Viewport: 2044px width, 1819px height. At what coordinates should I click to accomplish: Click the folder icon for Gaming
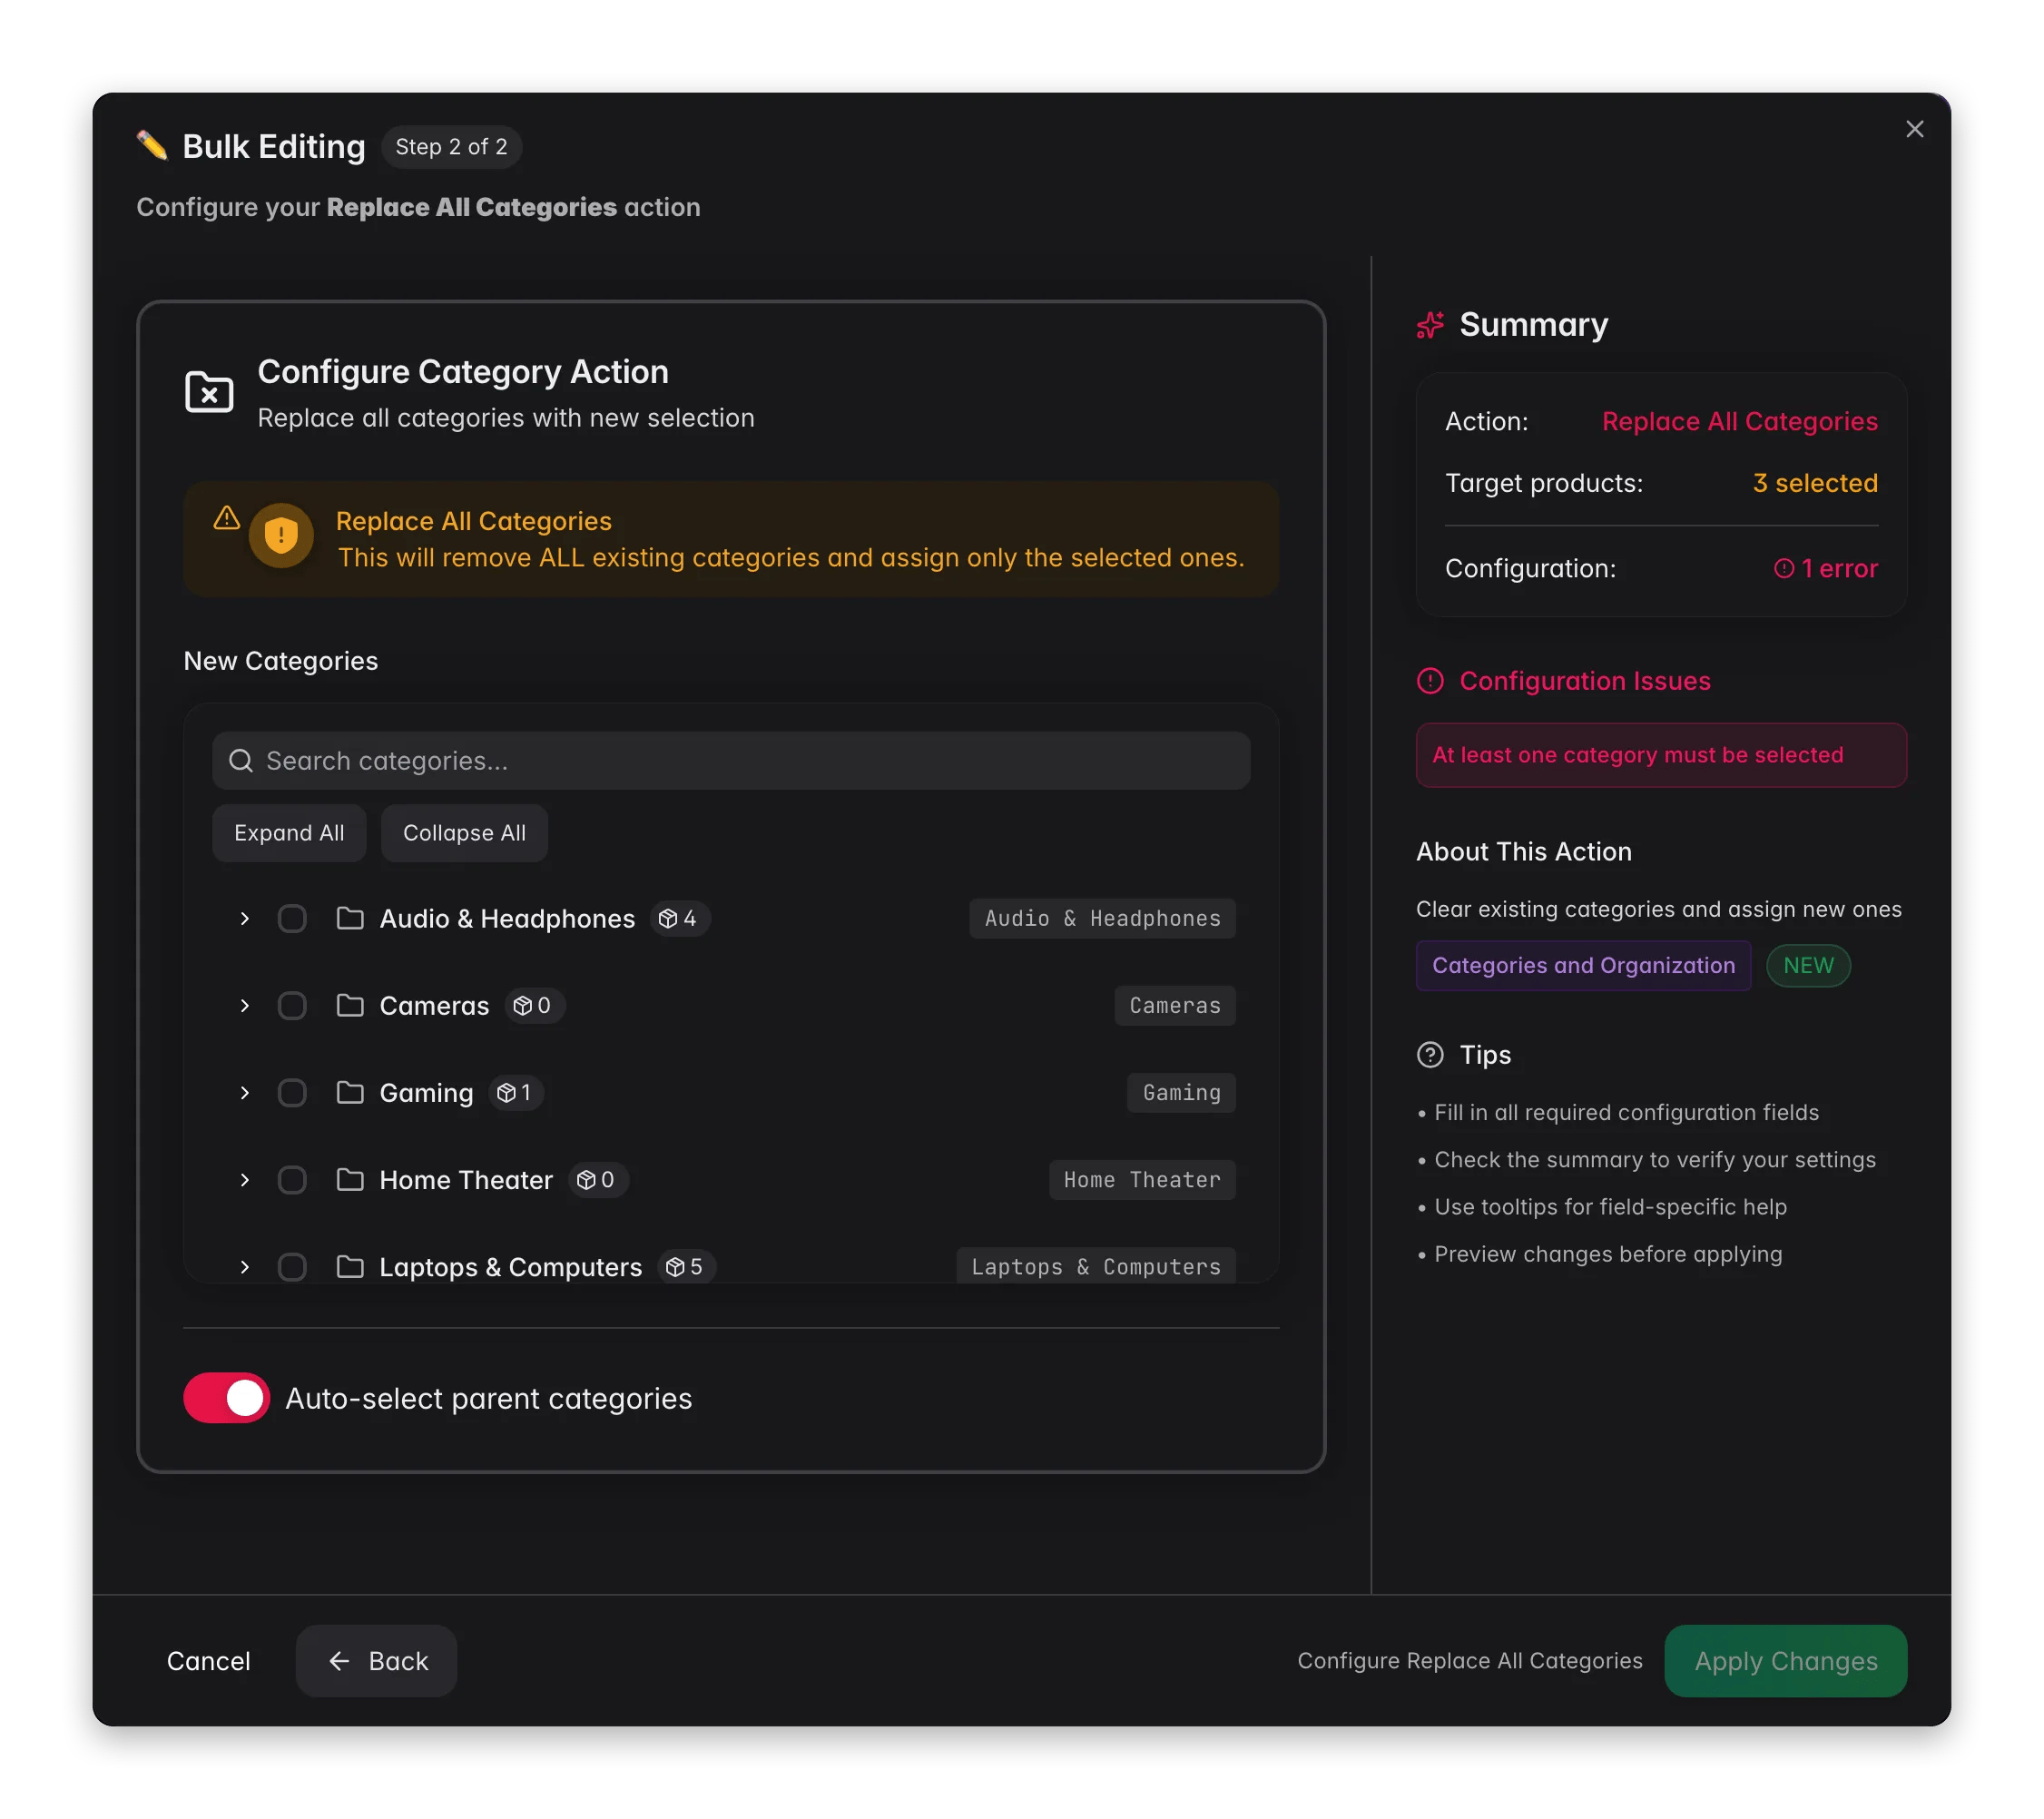click(350, 1092)
